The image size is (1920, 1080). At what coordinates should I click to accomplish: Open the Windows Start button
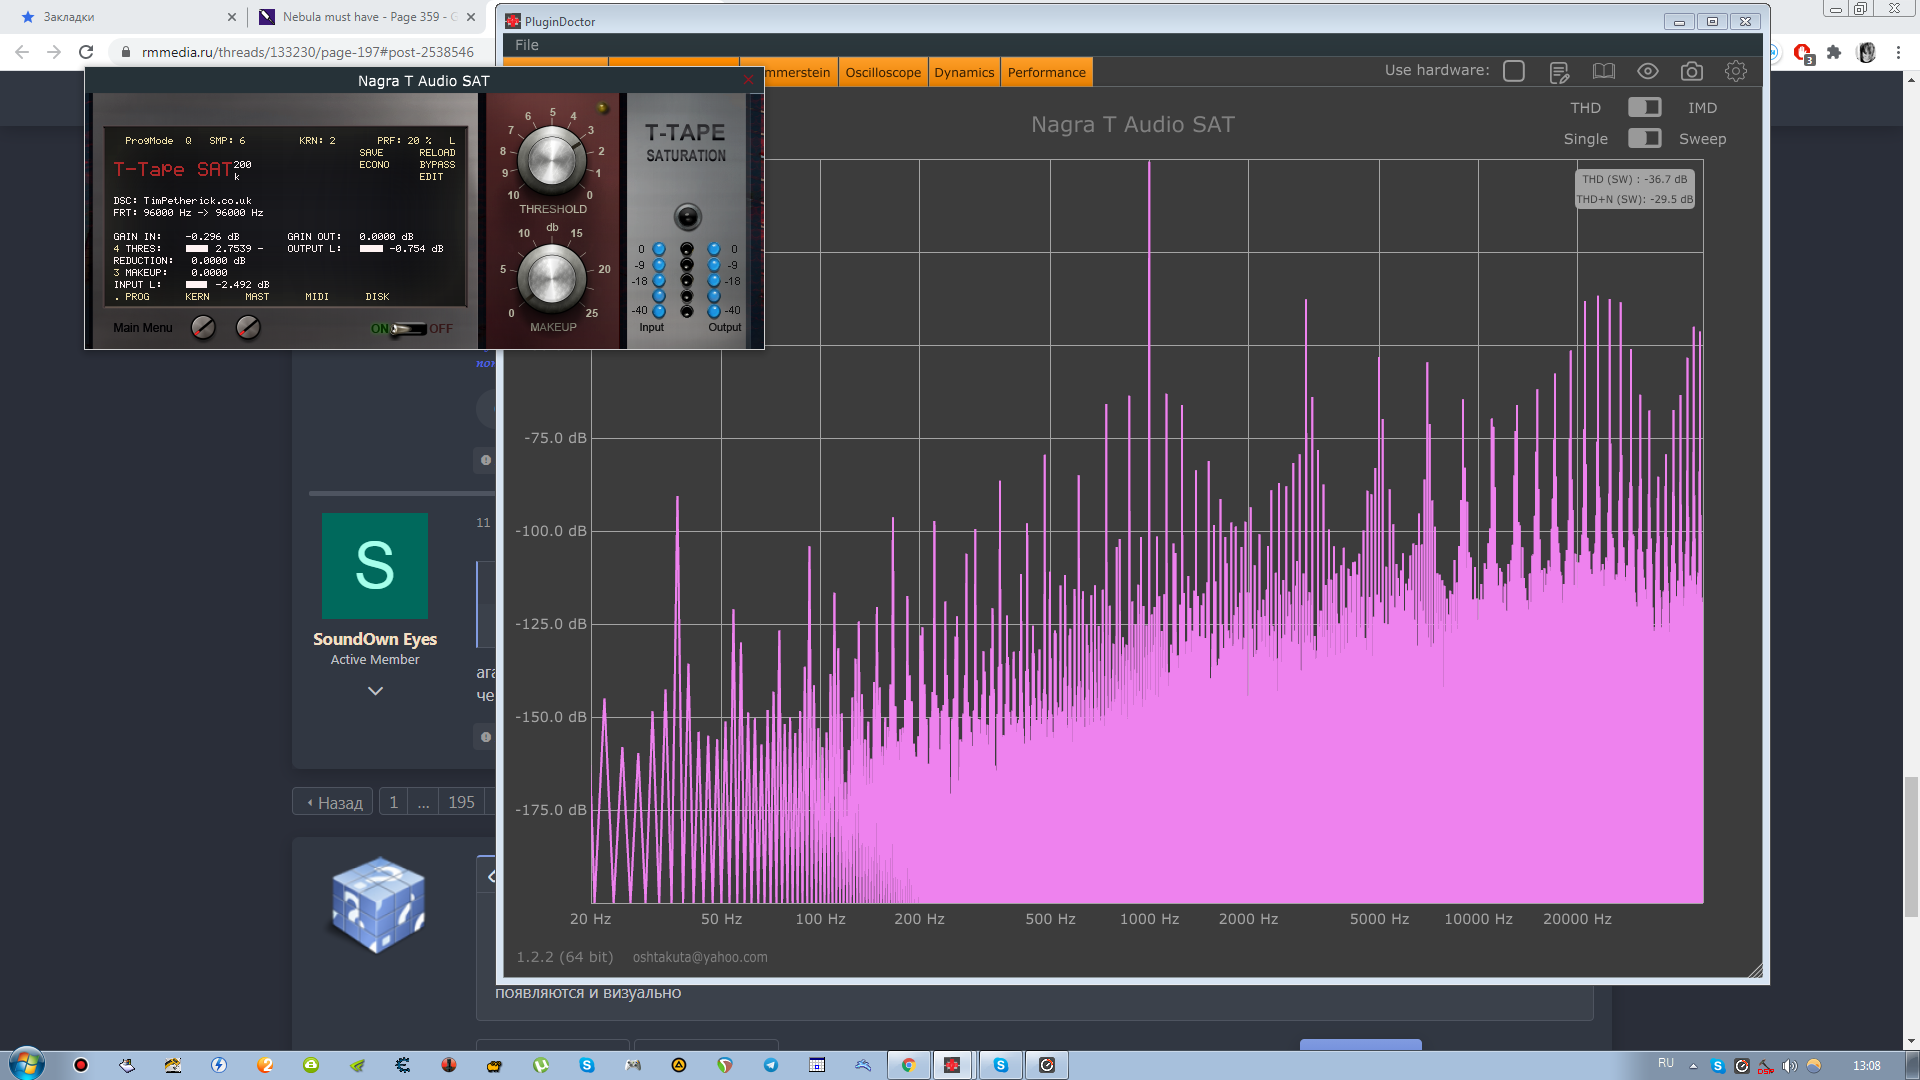pyautogui.click(x=27, y=1064)
